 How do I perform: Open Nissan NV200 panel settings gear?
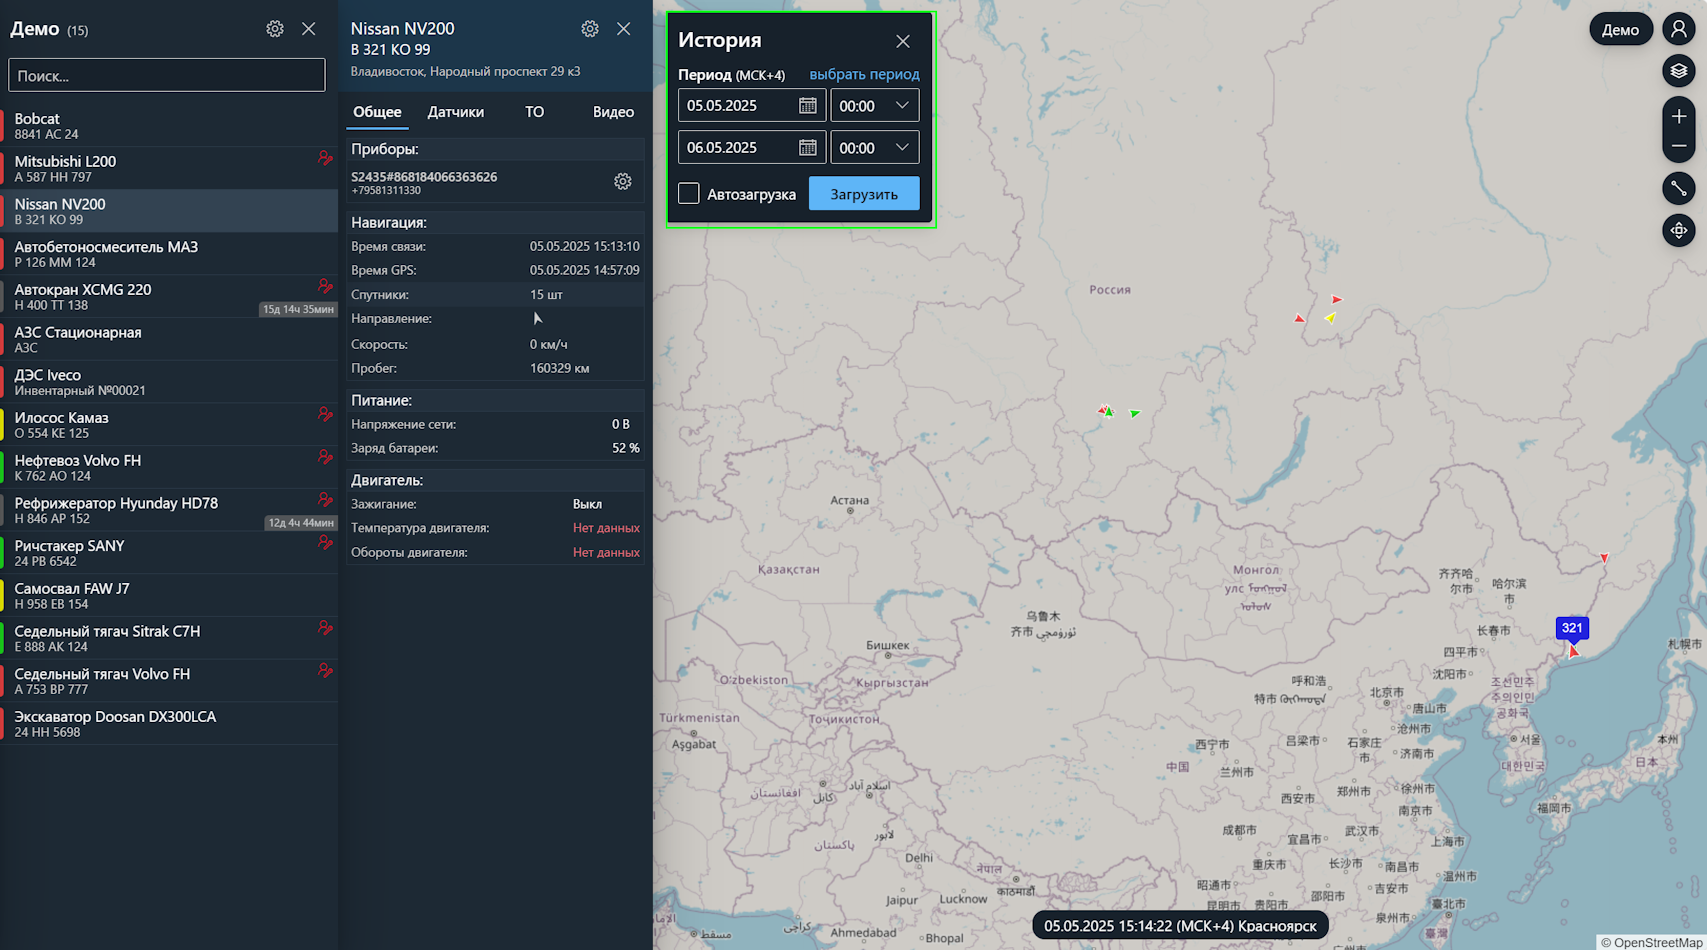590,29
